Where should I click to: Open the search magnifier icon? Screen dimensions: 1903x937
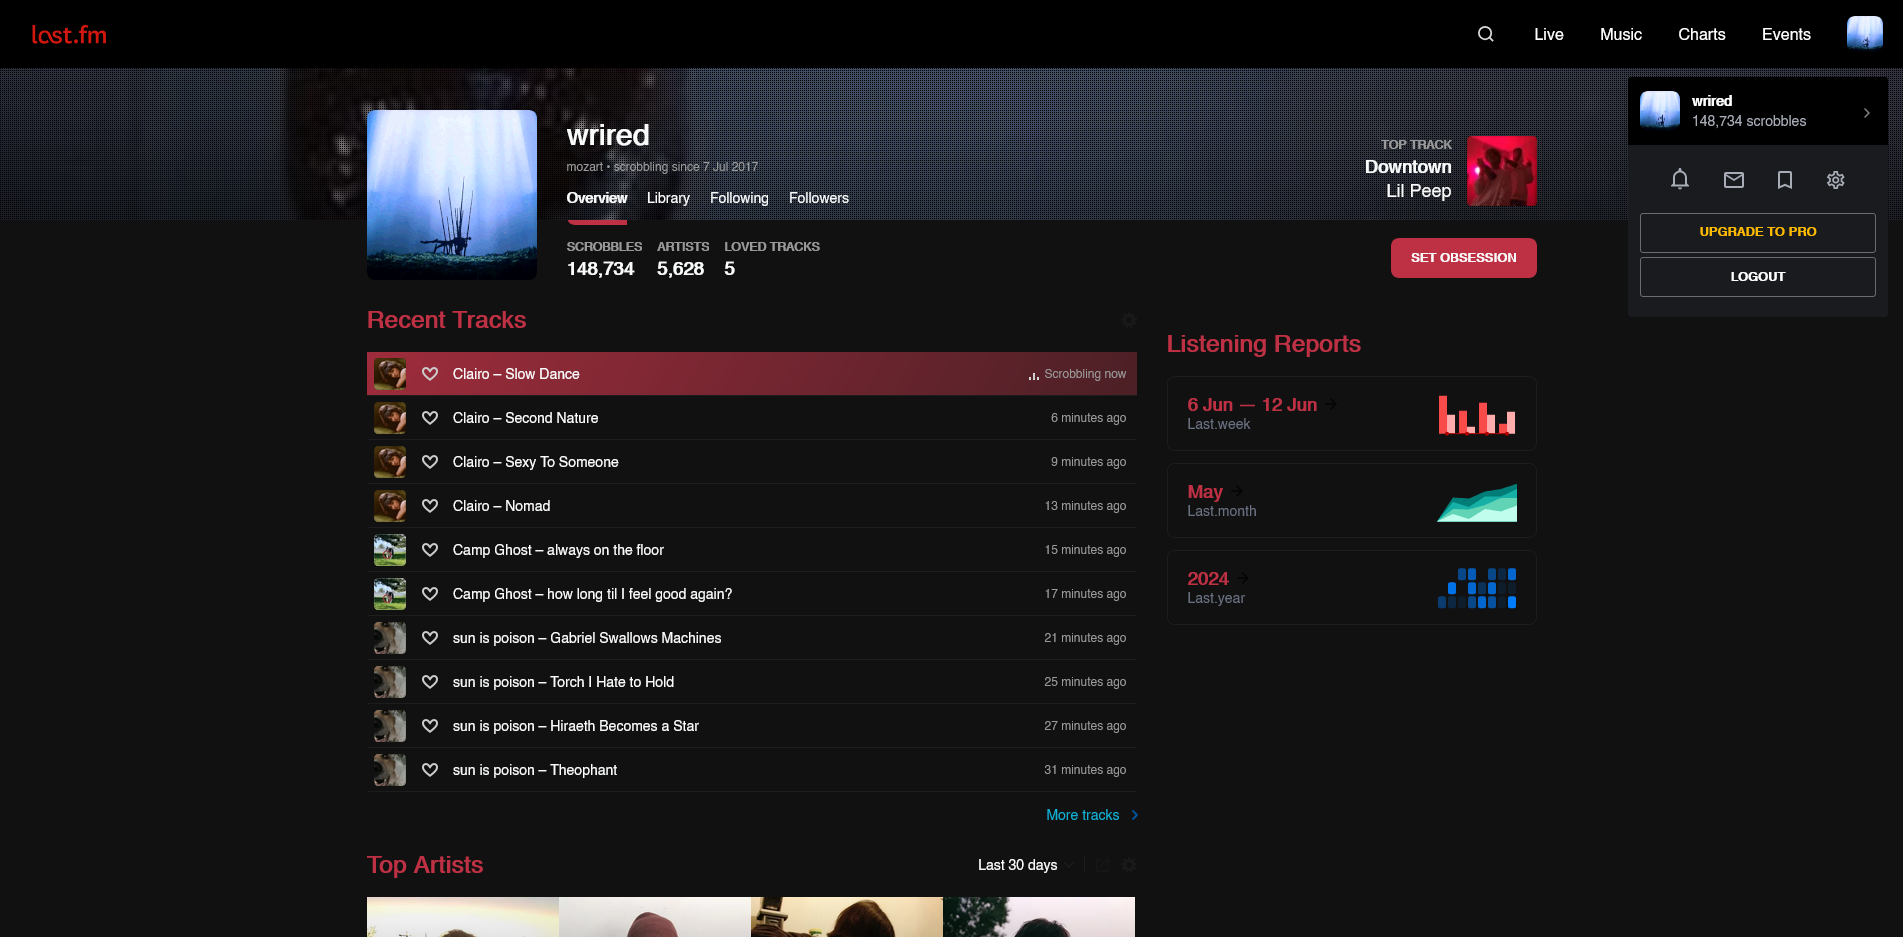tap(1486, 34)
